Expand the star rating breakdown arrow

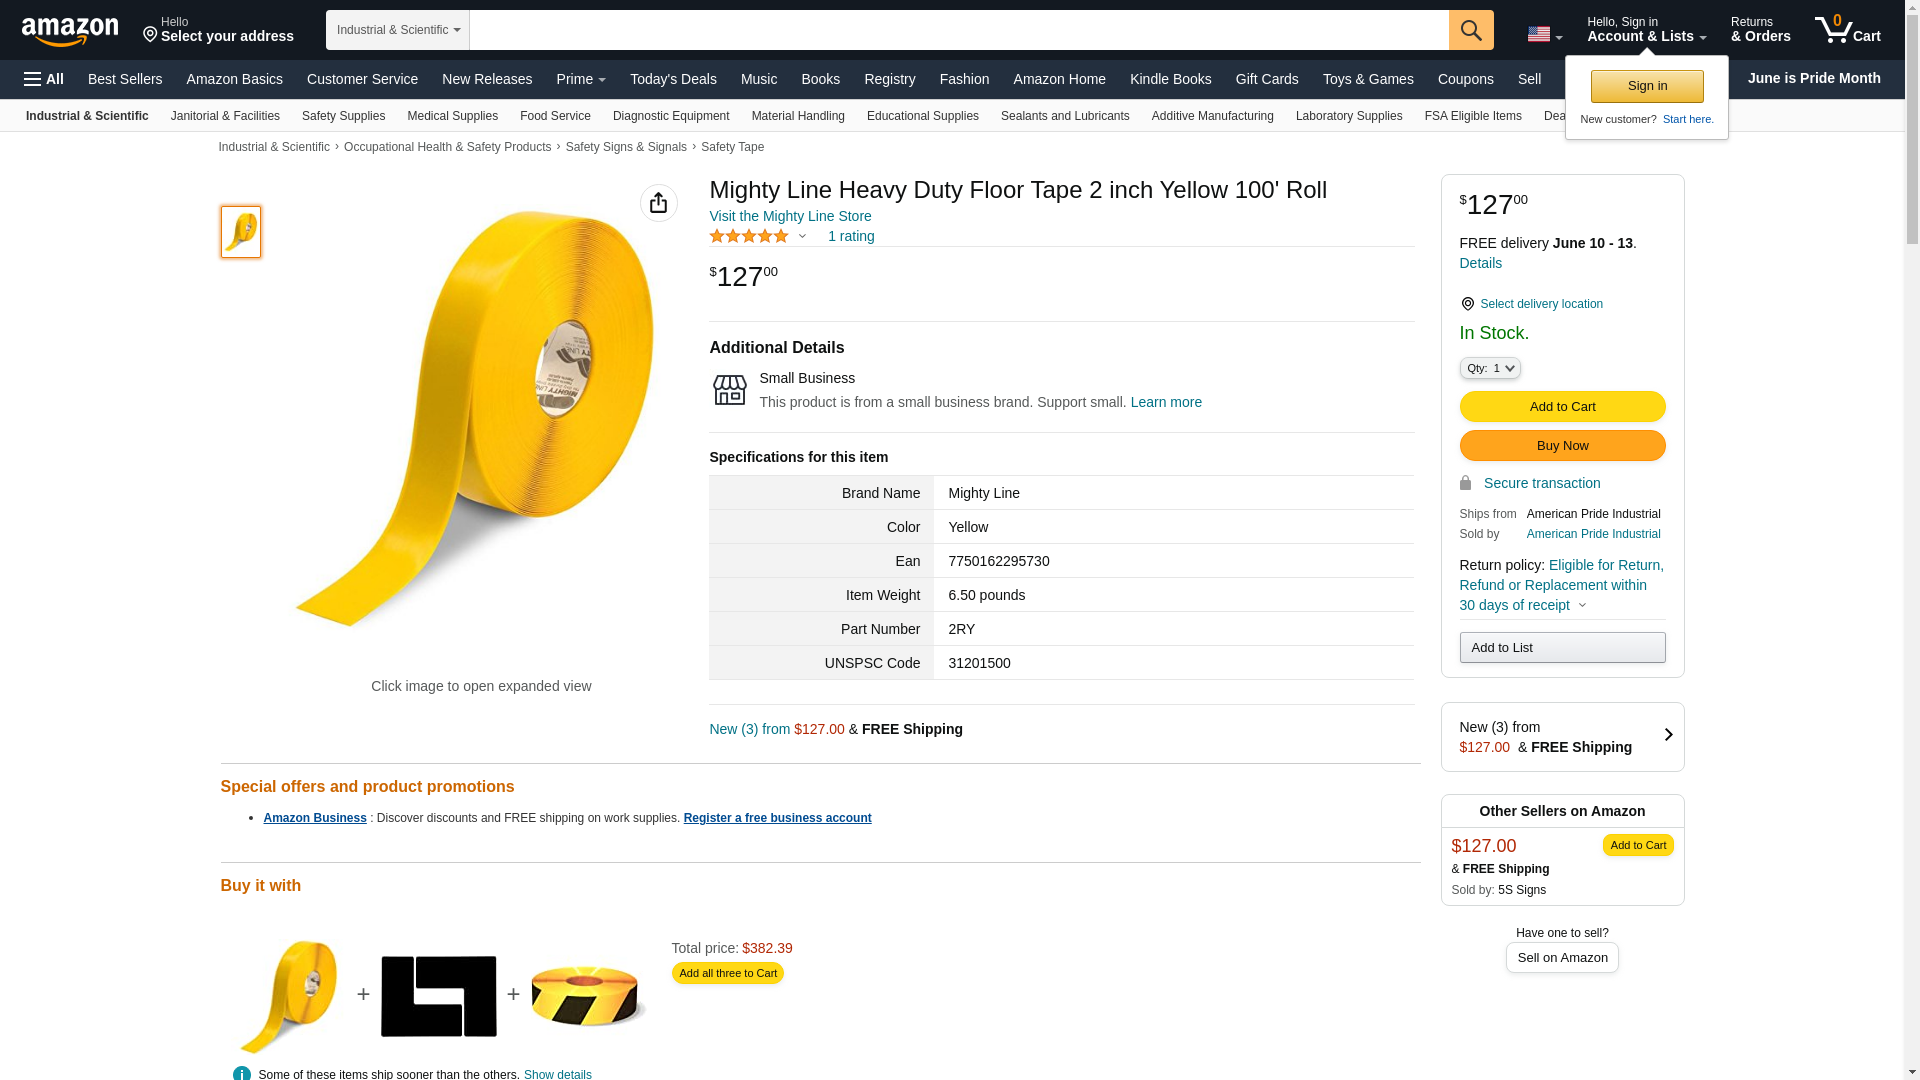(x=802, y=237)
